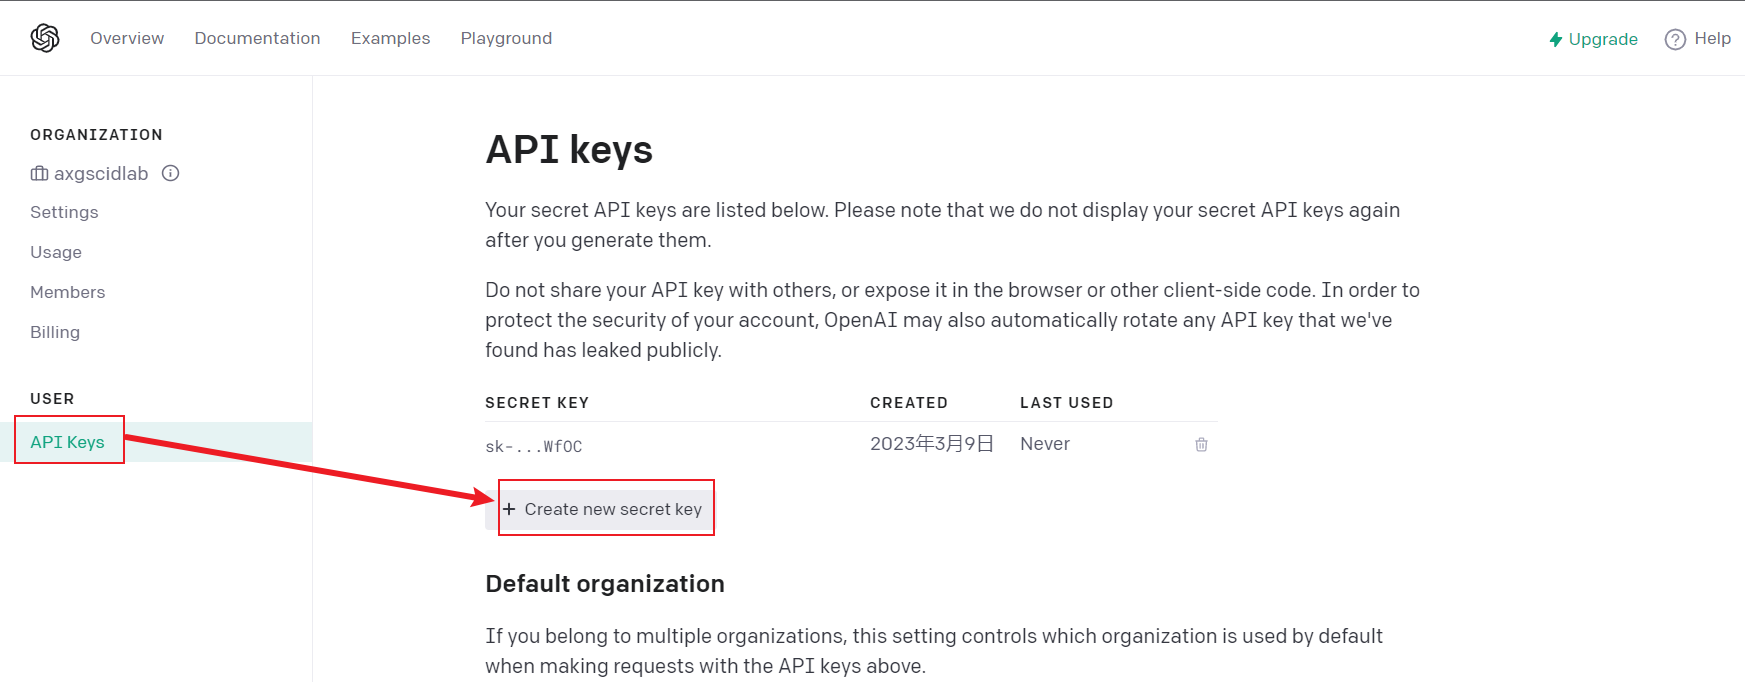
Task: Go to Billing in sidebar
Action: point(55,332)
